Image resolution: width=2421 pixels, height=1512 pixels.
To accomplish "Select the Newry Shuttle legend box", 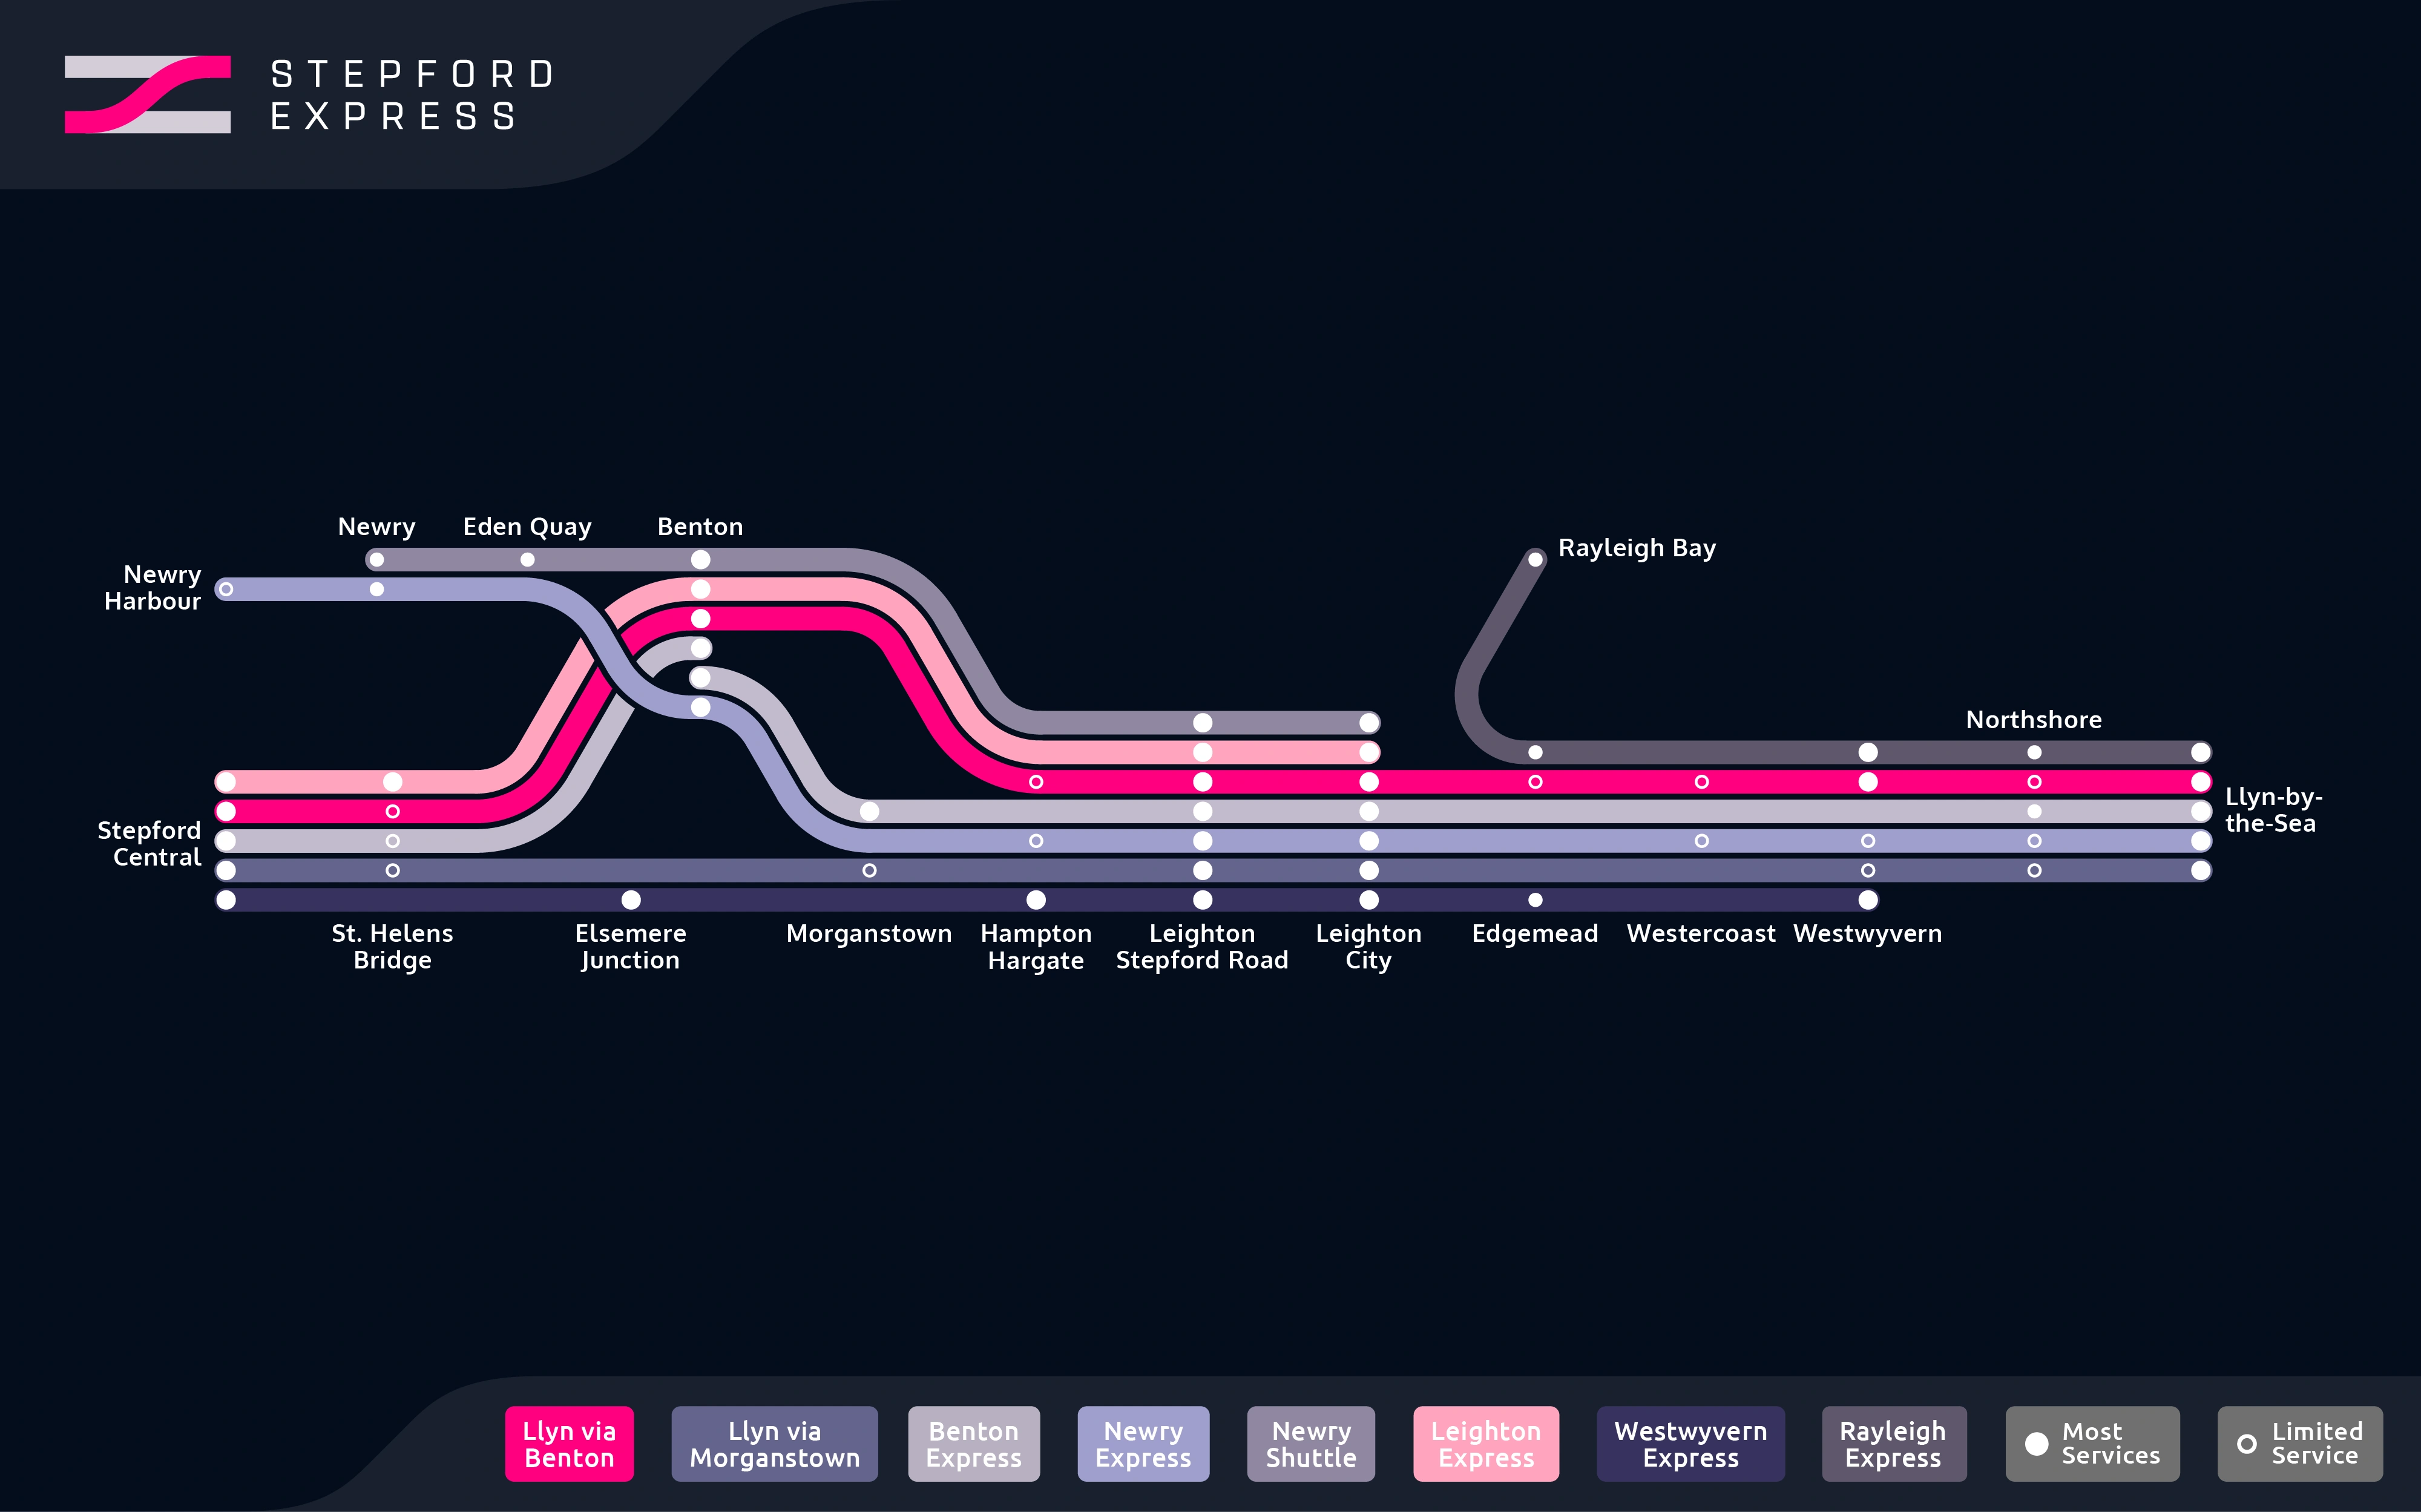I will coord(1311,1444).
